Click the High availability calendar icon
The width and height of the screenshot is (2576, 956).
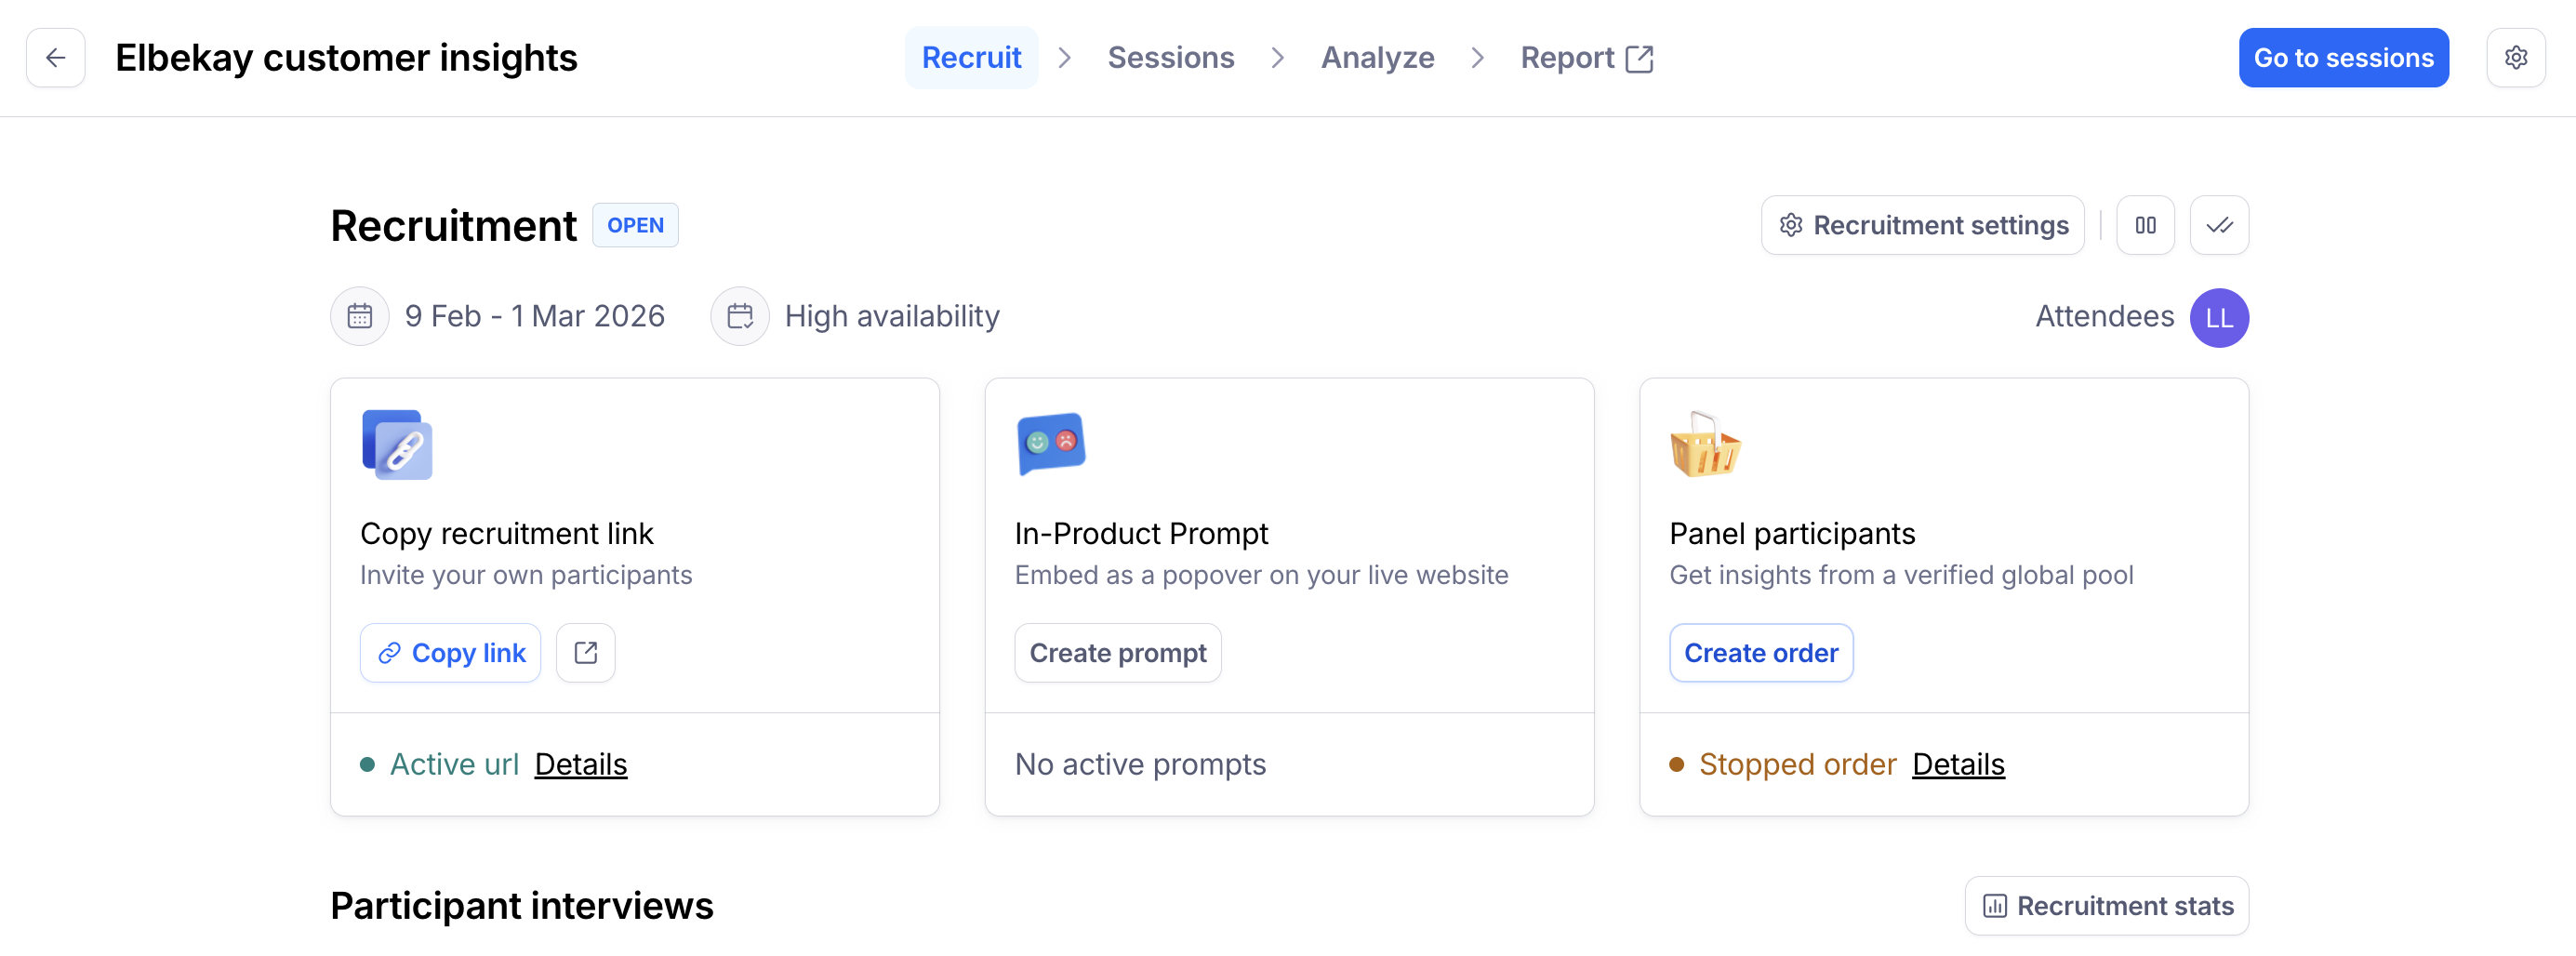tap(740, 316)
